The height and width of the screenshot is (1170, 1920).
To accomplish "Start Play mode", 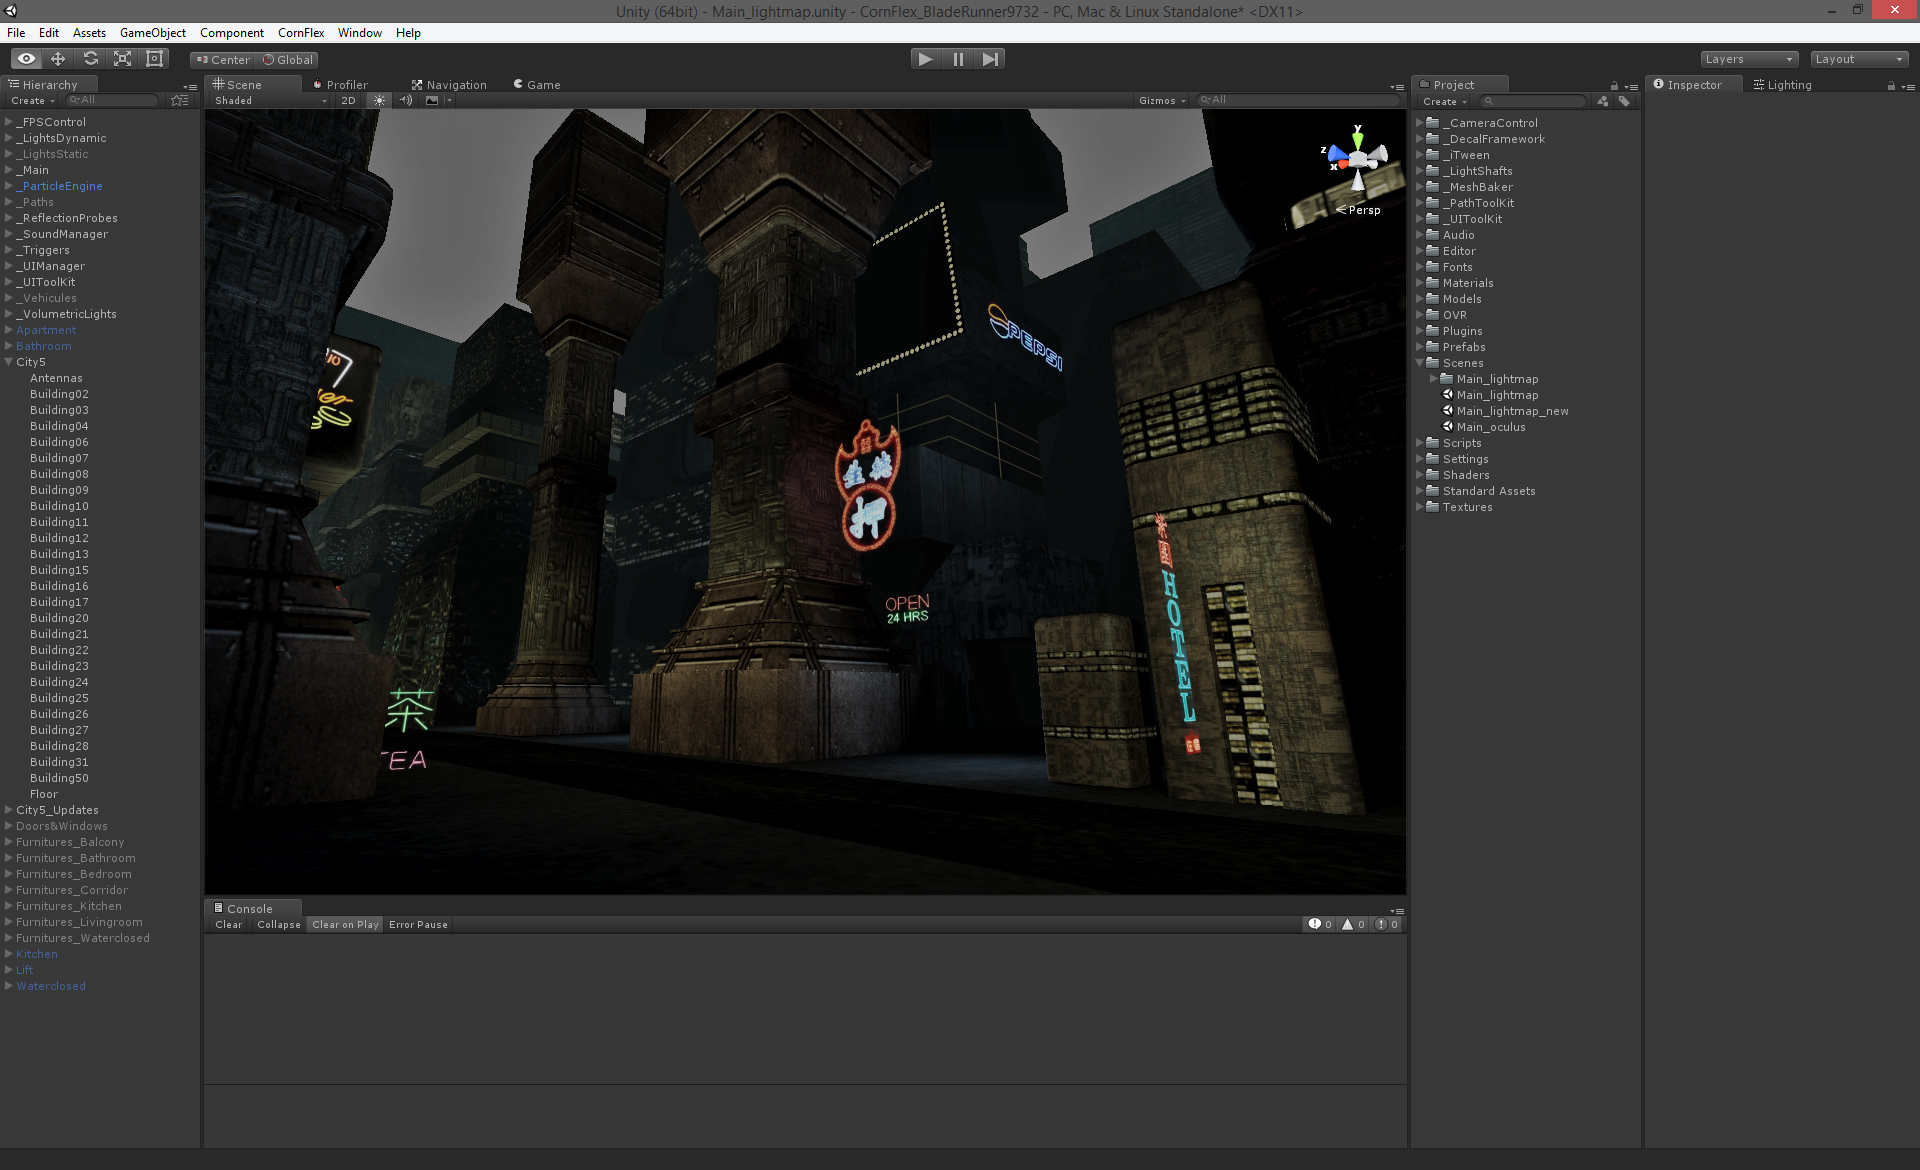I will click(926, 59).
